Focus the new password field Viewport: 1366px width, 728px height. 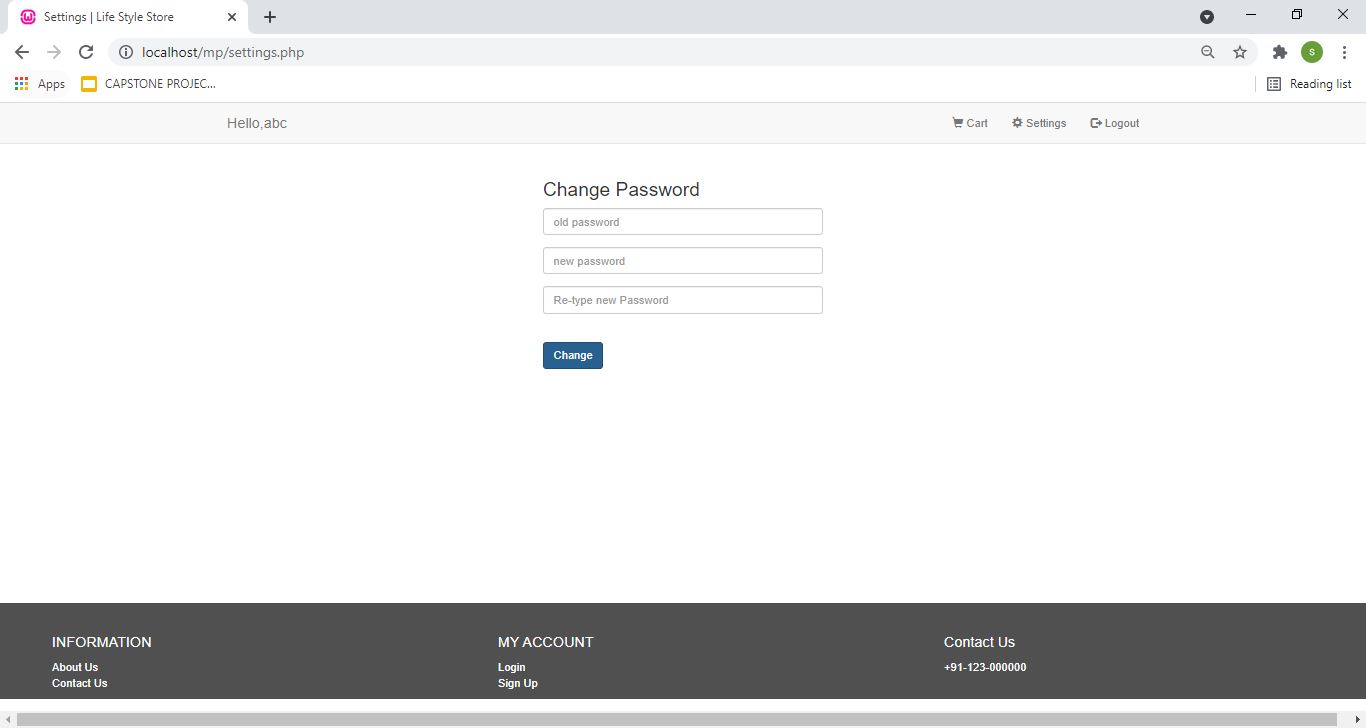pyautogui.click(x=683, y=261)
